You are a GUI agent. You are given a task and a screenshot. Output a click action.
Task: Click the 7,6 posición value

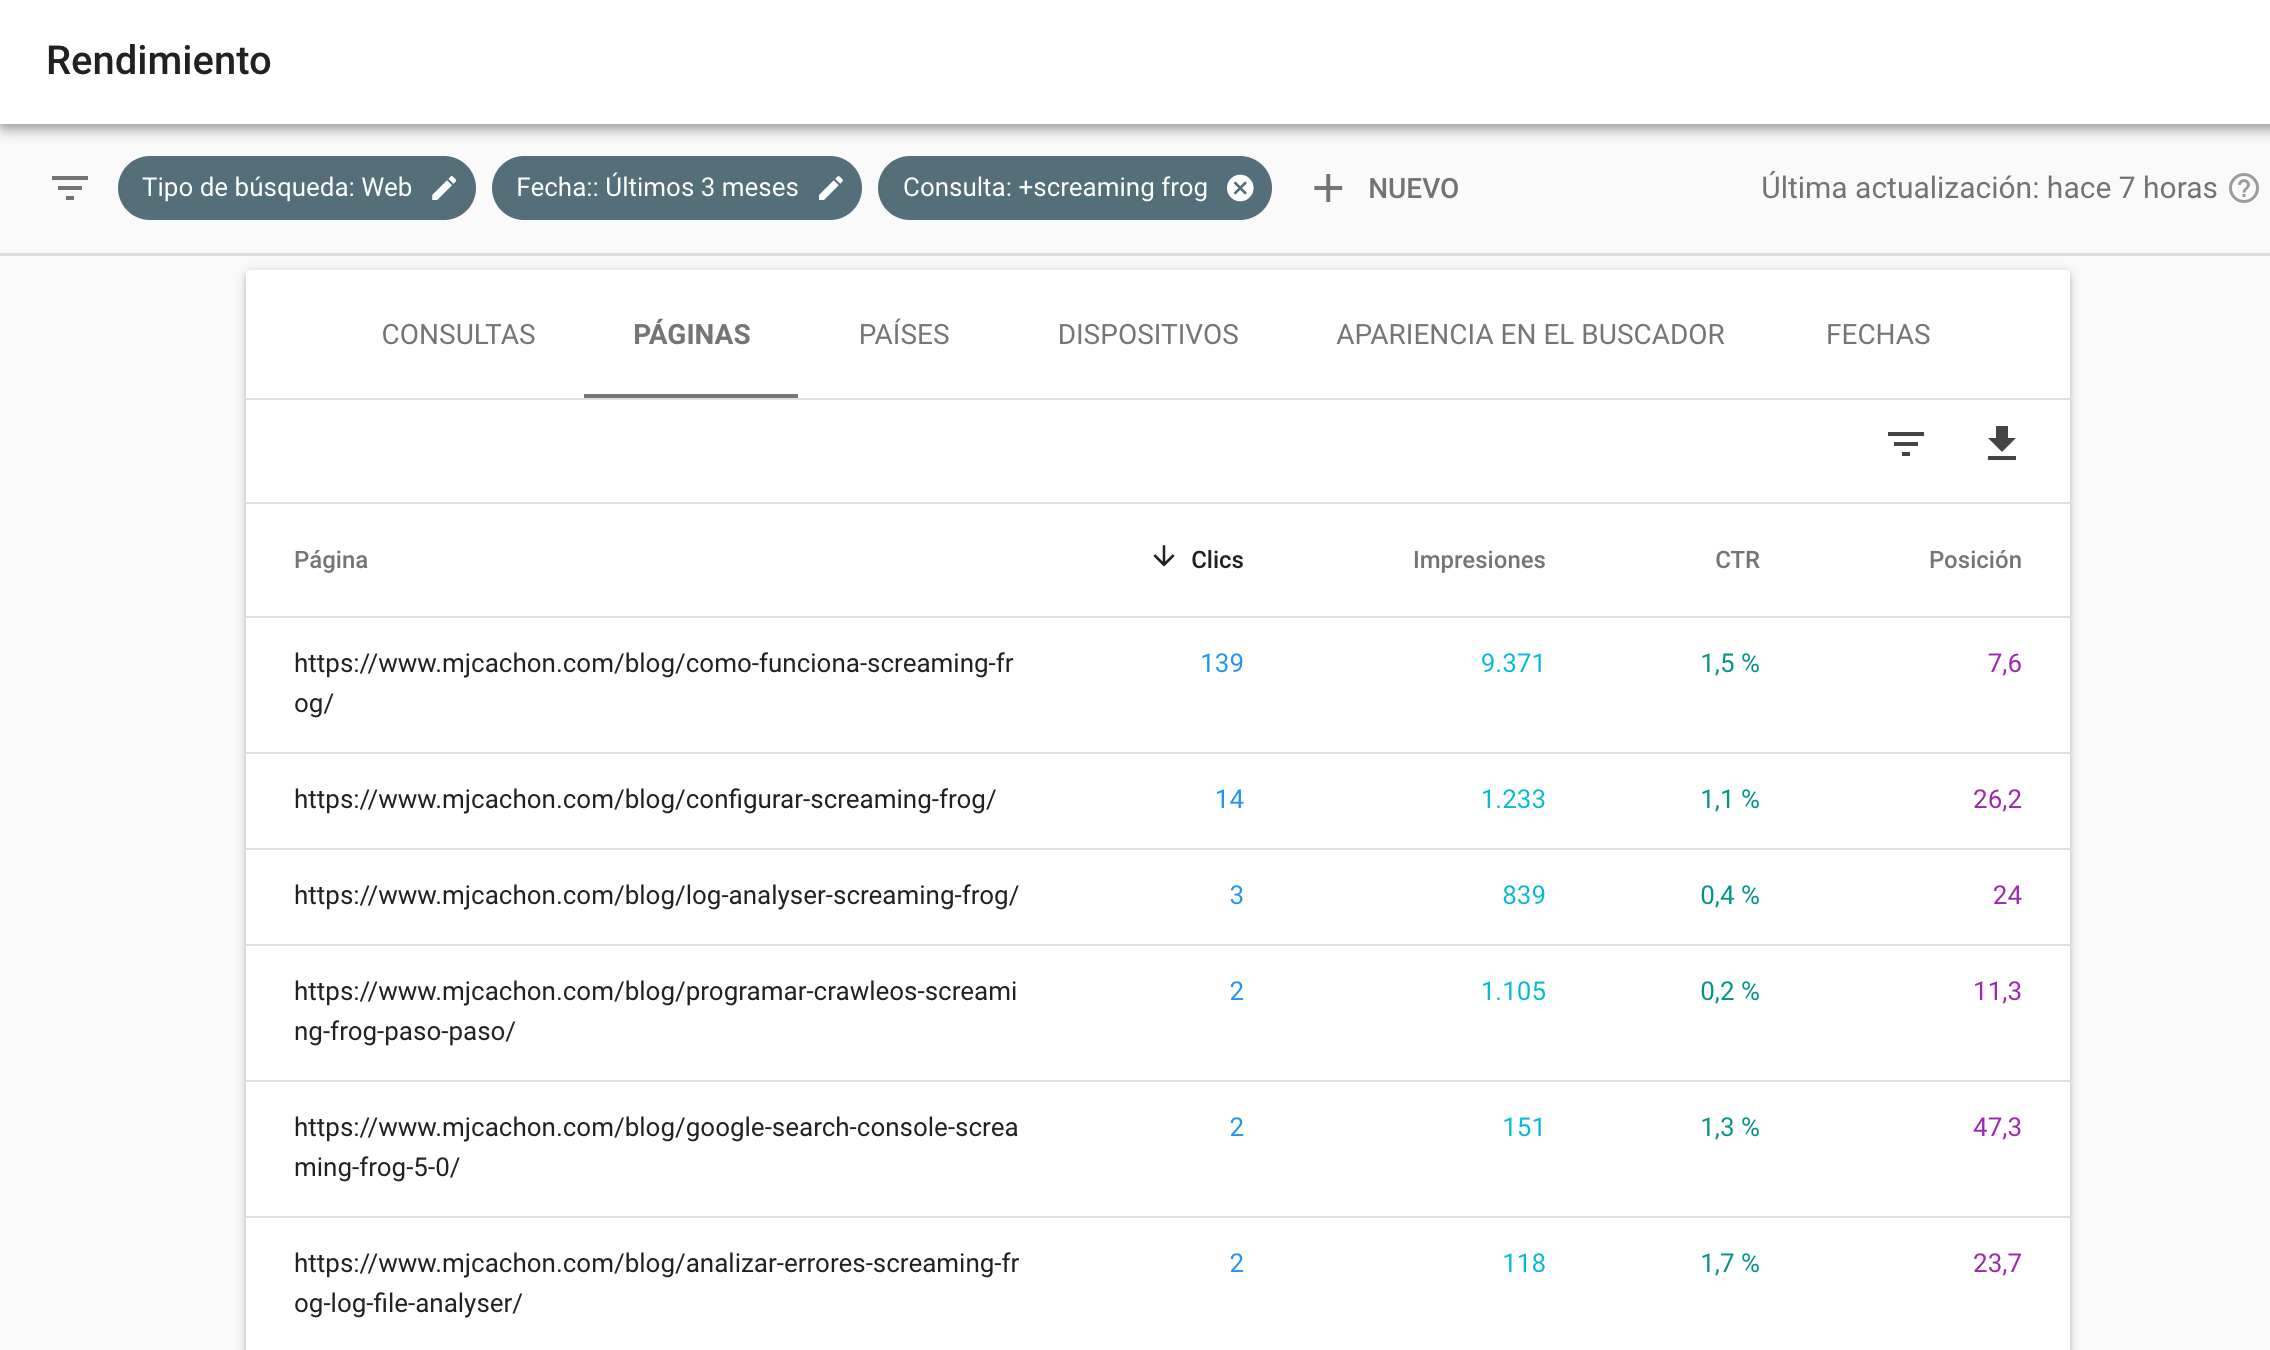(x=2004, y=663)
